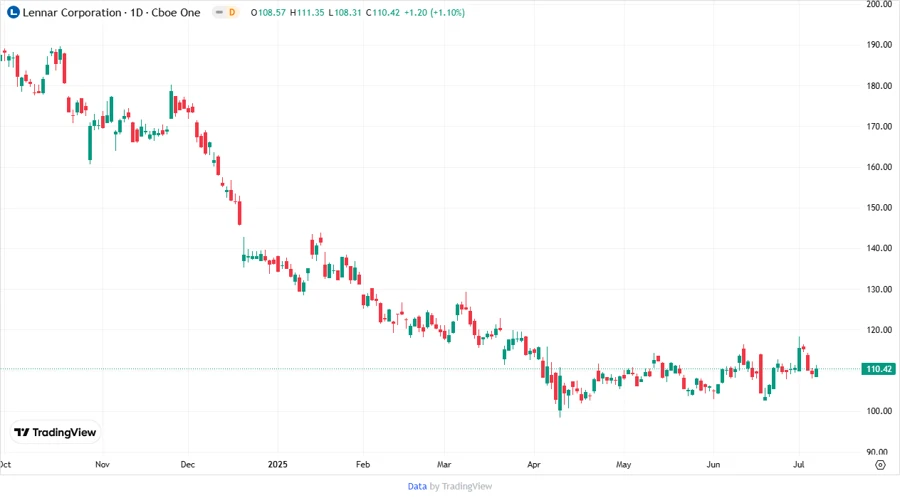Click the change value +1.20 (+1.10%)
This screenshot has height=498, width=900.
(435, 12)
